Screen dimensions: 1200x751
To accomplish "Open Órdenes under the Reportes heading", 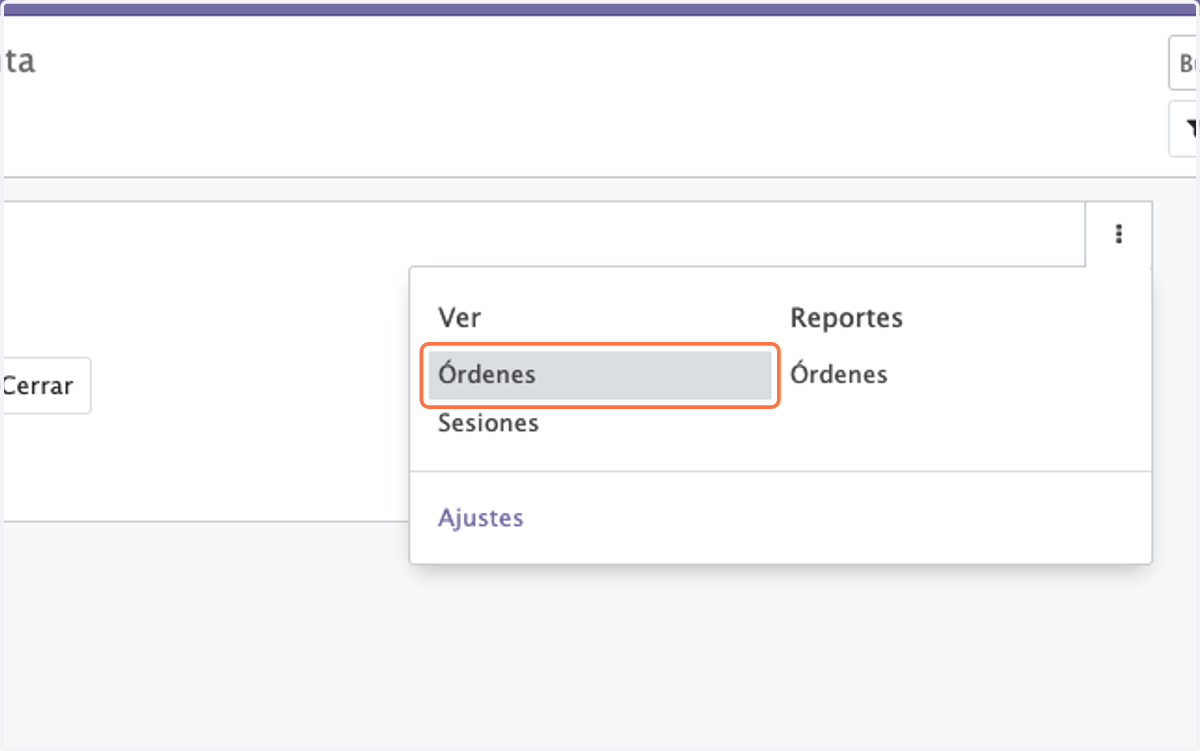I will click(839, 375).
